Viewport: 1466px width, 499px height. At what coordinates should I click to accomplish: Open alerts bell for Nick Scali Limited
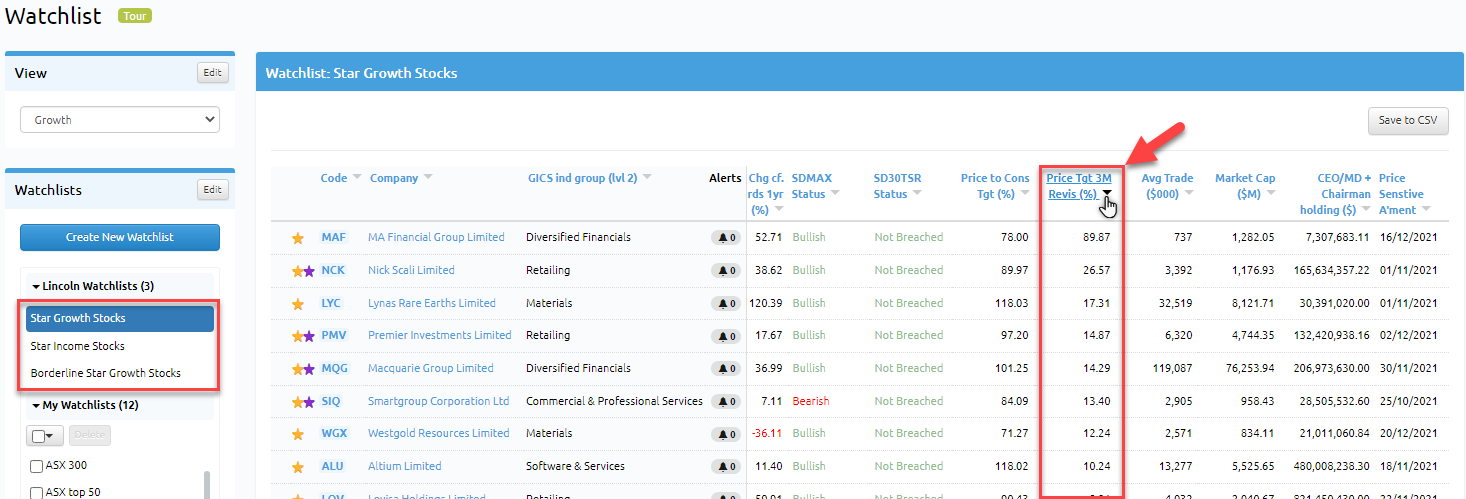pos(726,271)
